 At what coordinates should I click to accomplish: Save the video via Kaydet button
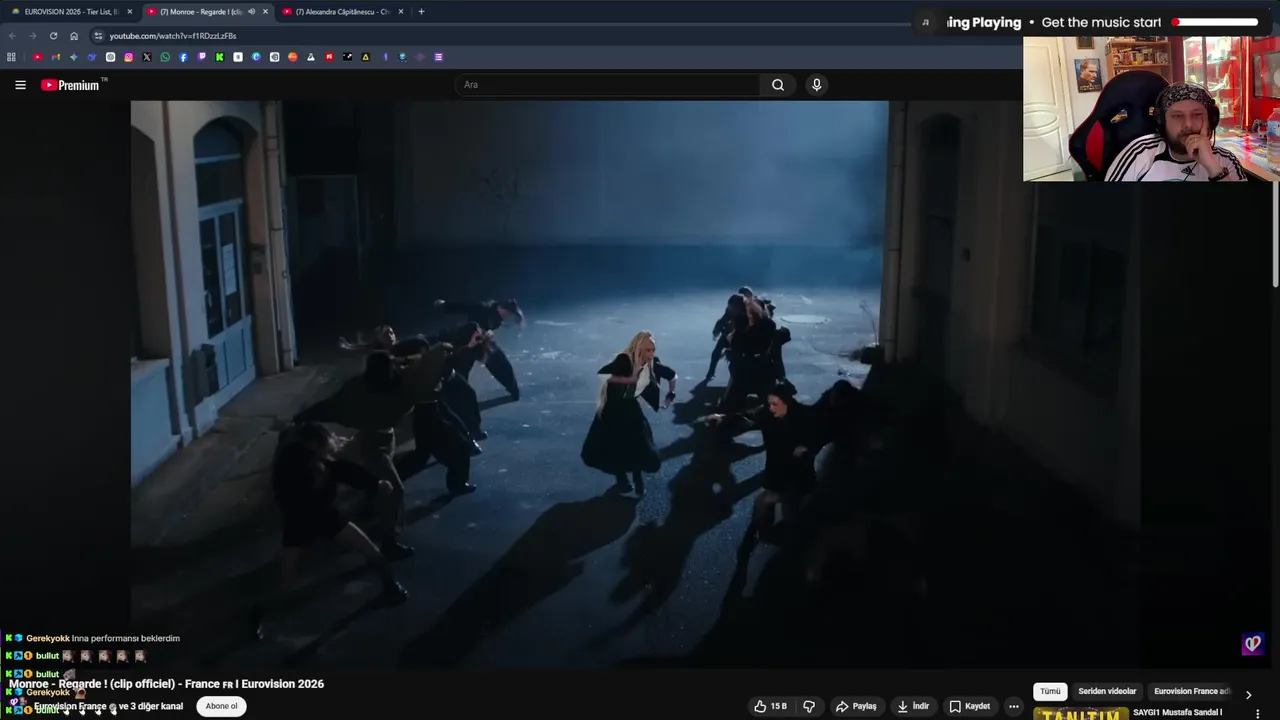point(969,706)
